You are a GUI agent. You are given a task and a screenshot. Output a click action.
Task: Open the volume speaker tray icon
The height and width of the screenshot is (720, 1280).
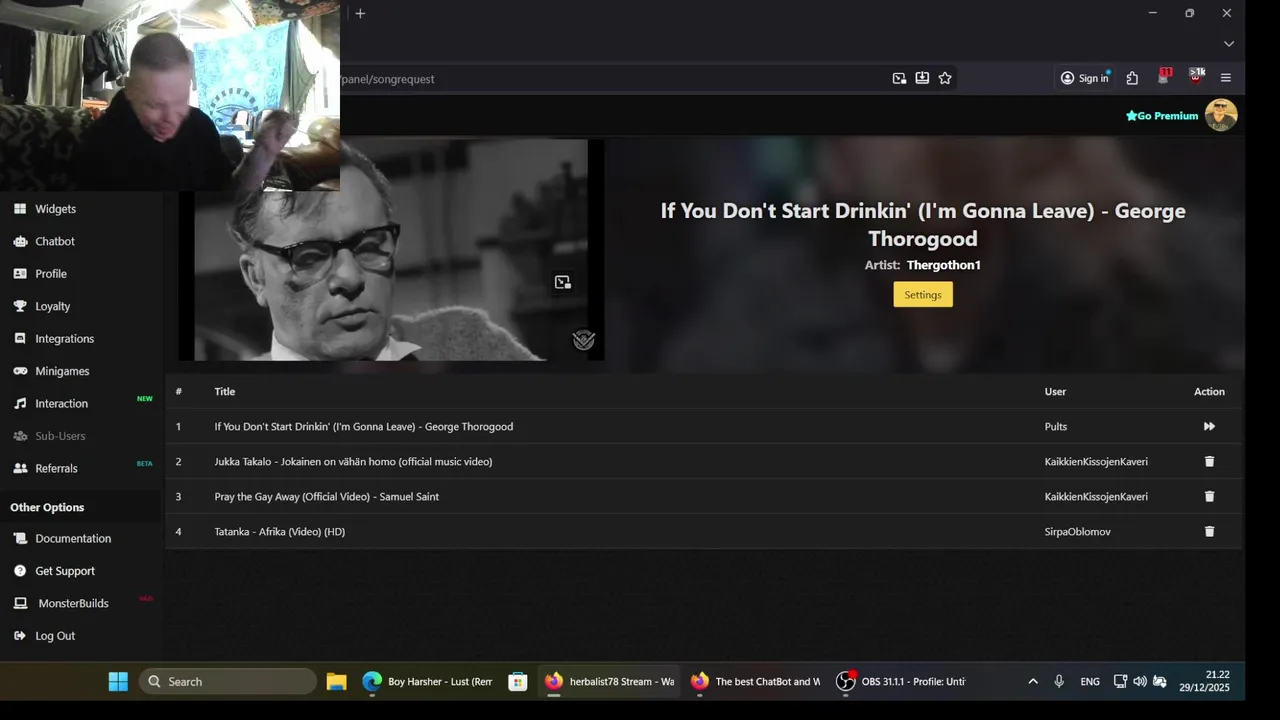[1140, 681]
